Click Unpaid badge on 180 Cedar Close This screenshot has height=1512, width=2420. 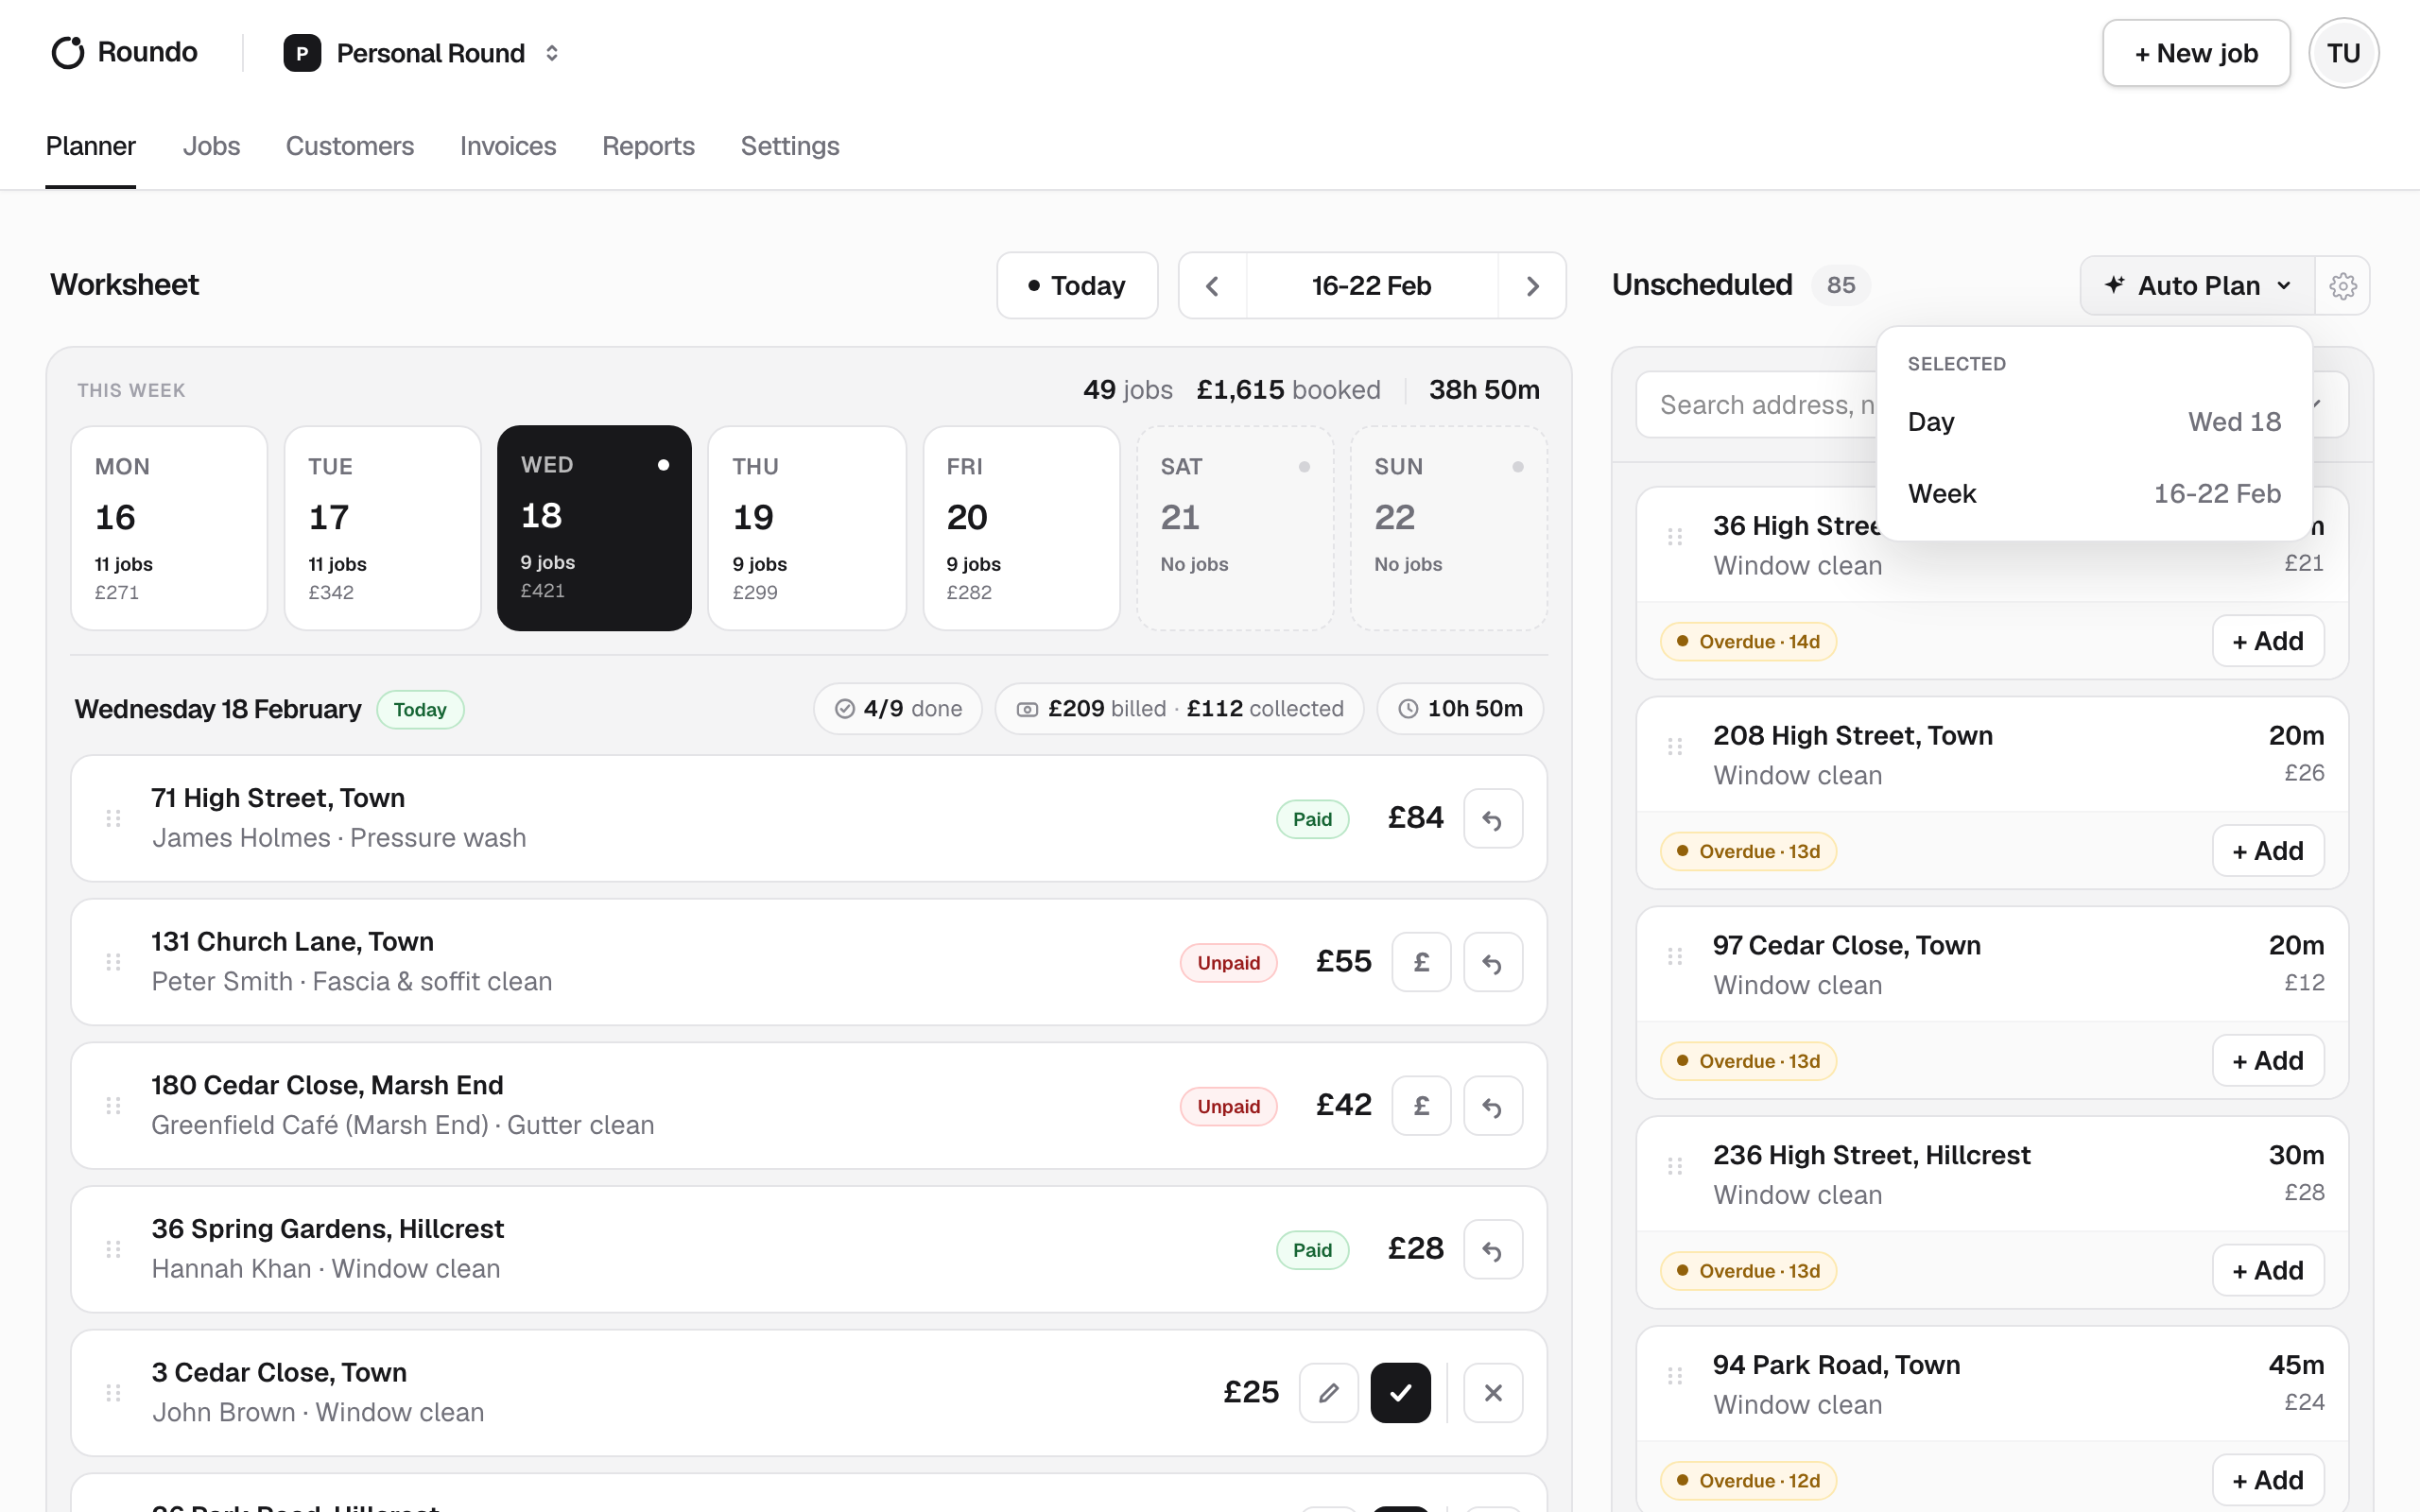pyautogui.click(x=1228, y=1106)
